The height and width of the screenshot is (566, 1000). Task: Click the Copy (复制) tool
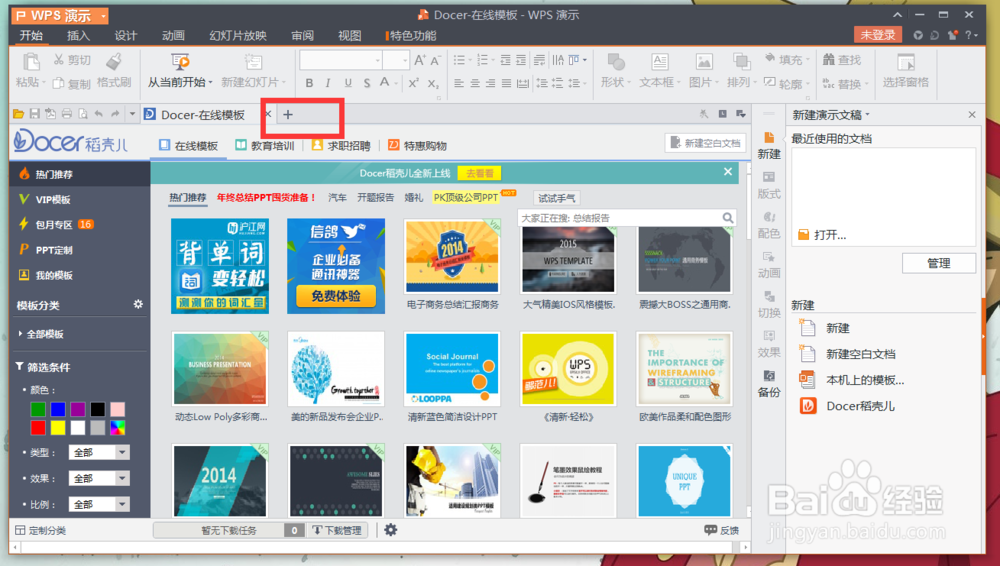click(72, 83)
